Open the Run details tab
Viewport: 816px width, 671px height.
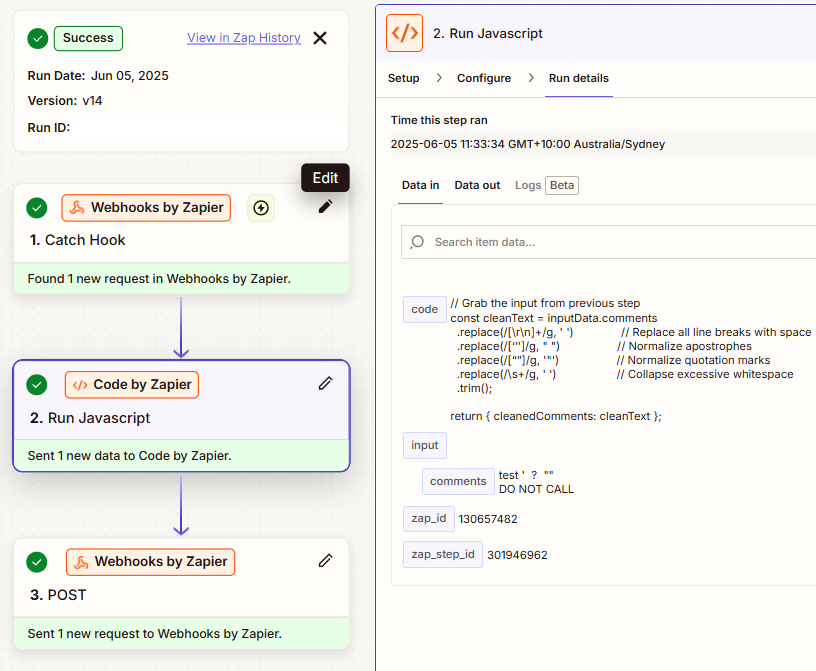[x=579, y=78]
